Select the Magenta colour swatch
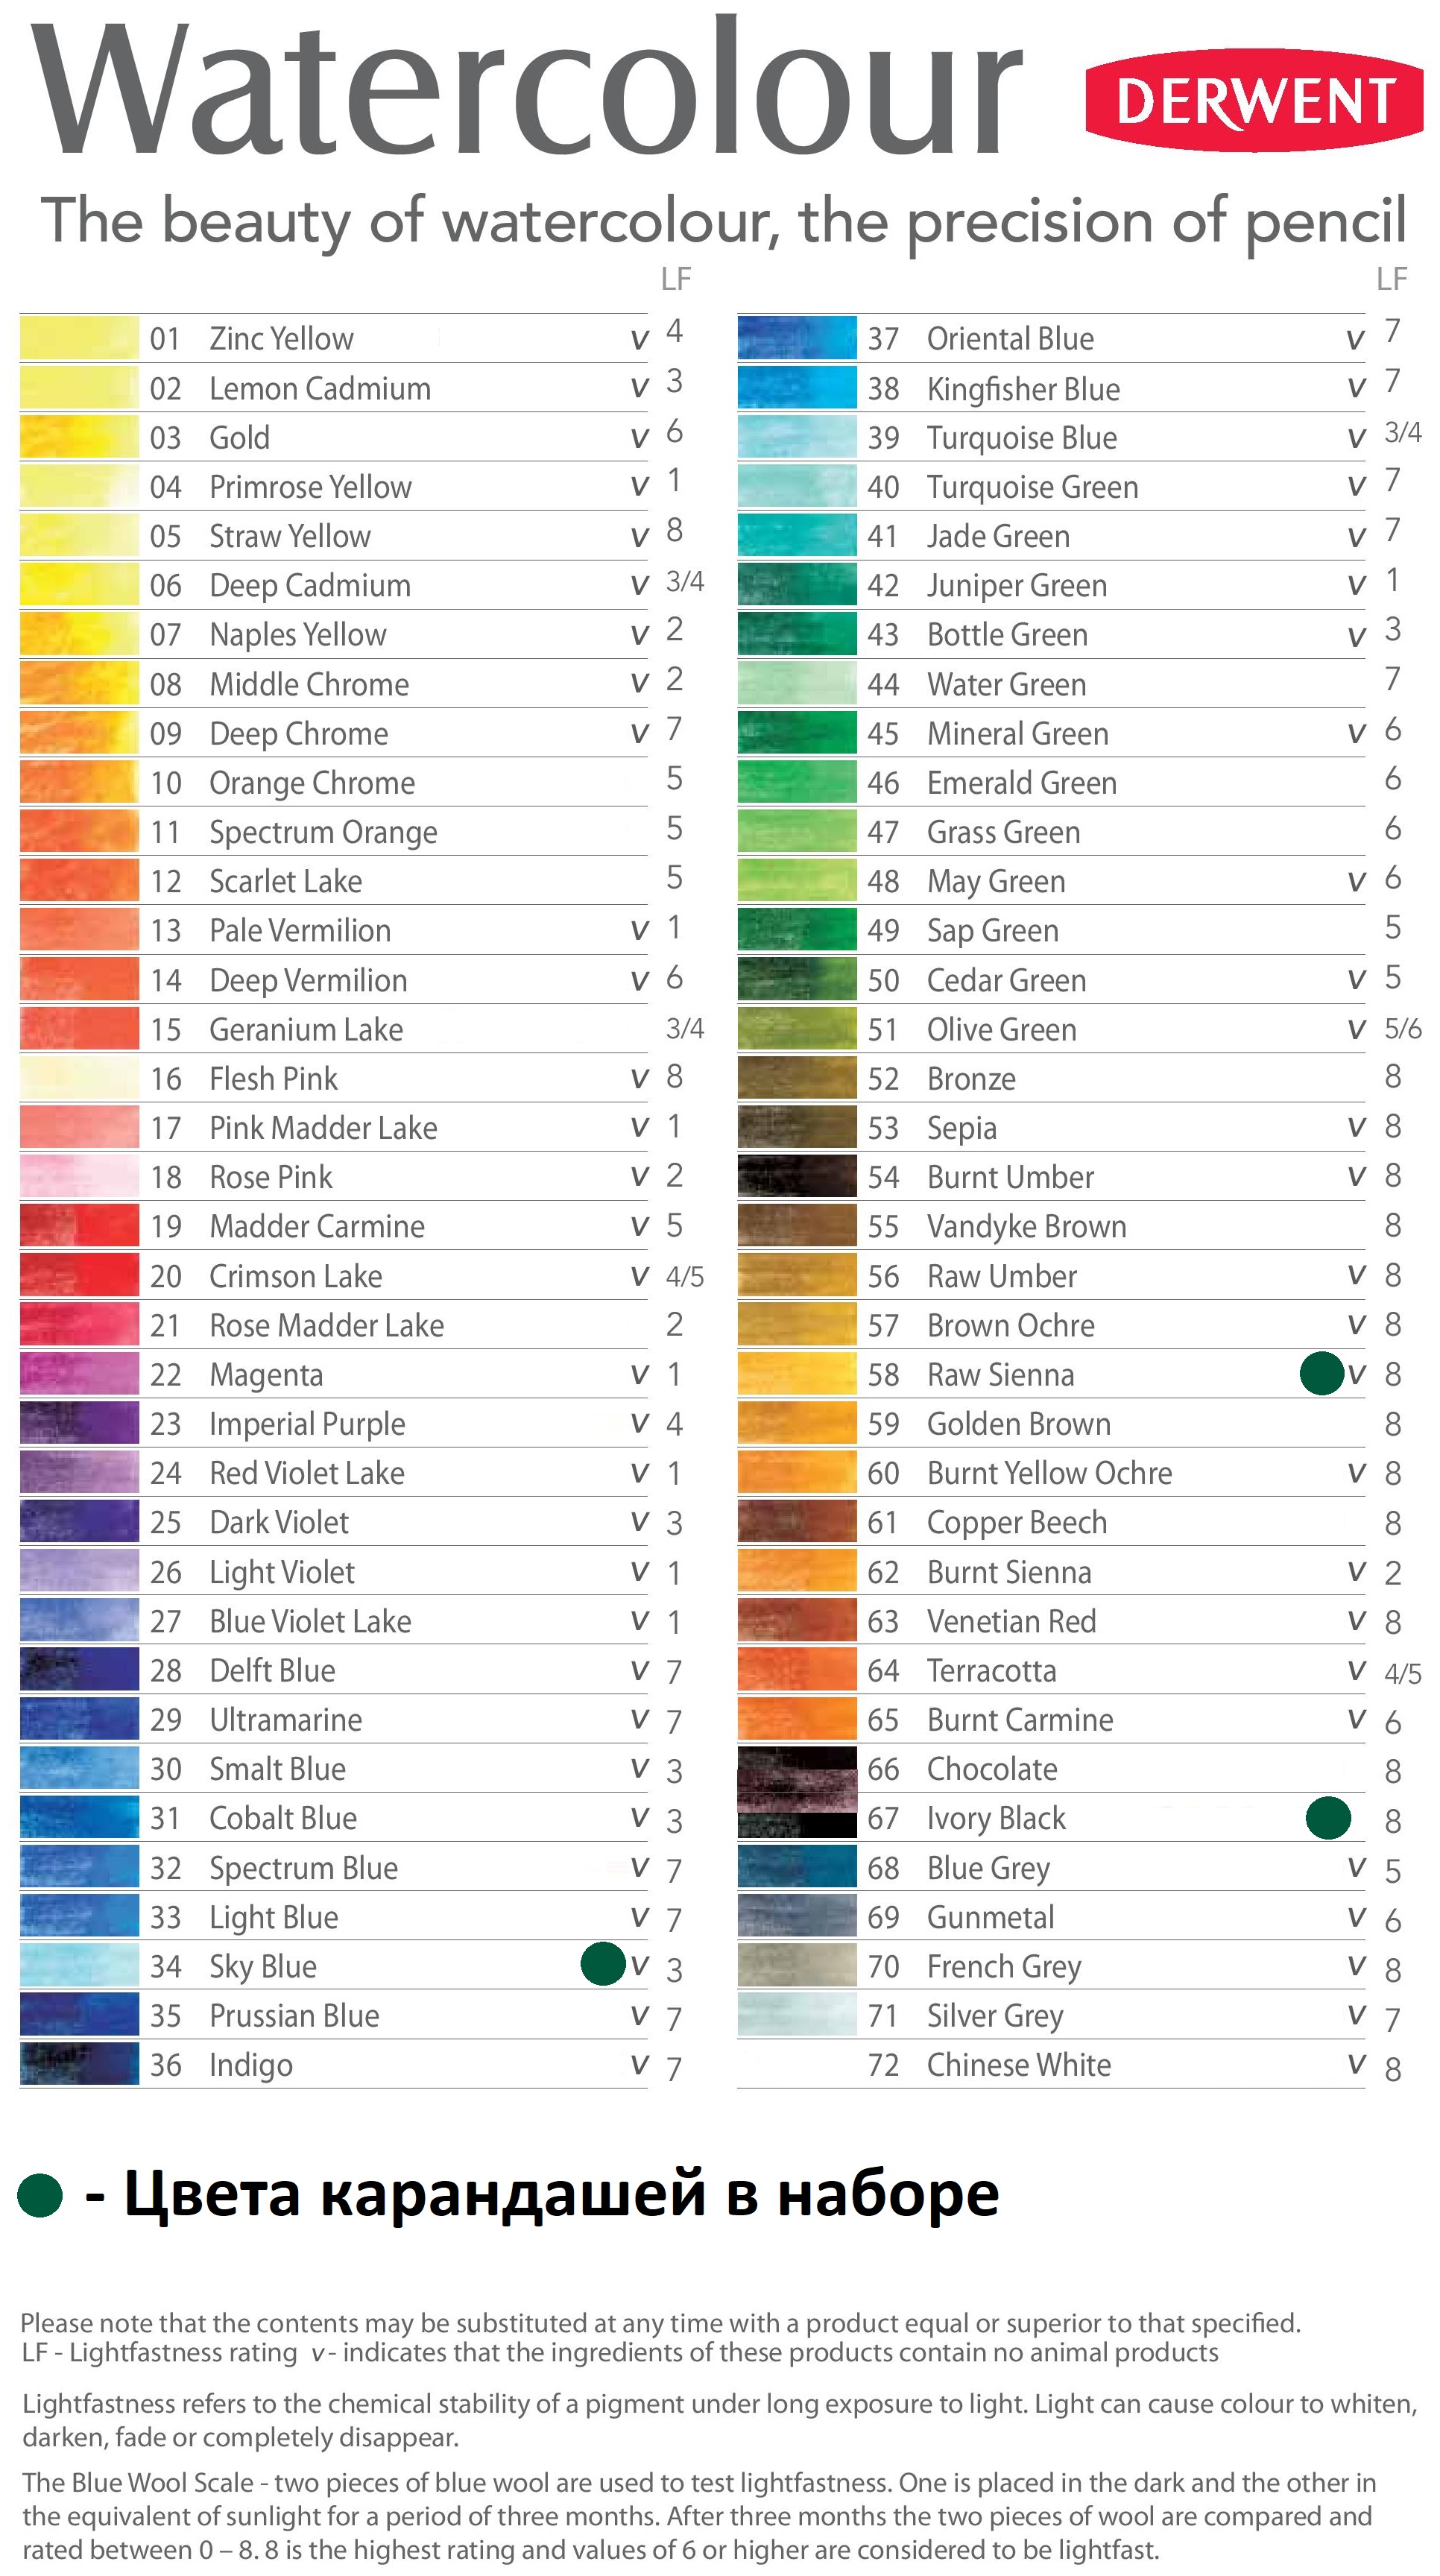Viewport: 1440px width, 2576px height. click(79, 1374)
